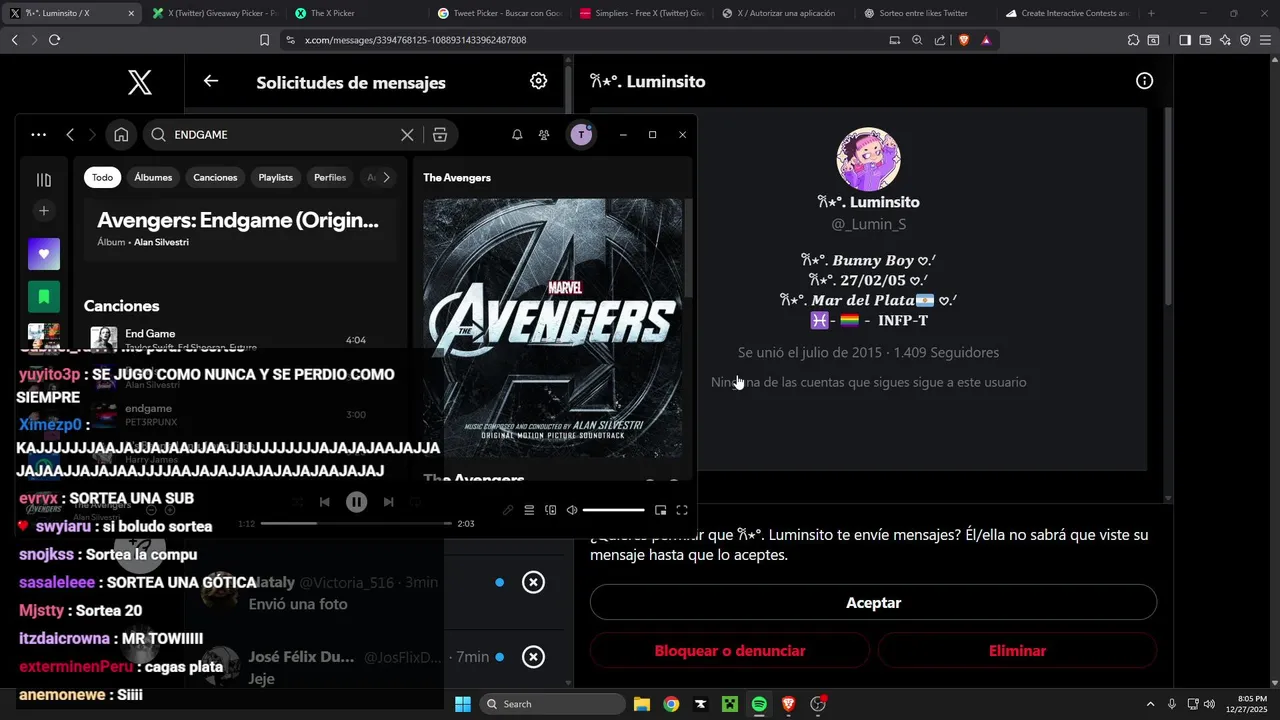1280x720 pixels.
Task: Click Bloquear o denunciar
Action: click(x=729, y=651)
